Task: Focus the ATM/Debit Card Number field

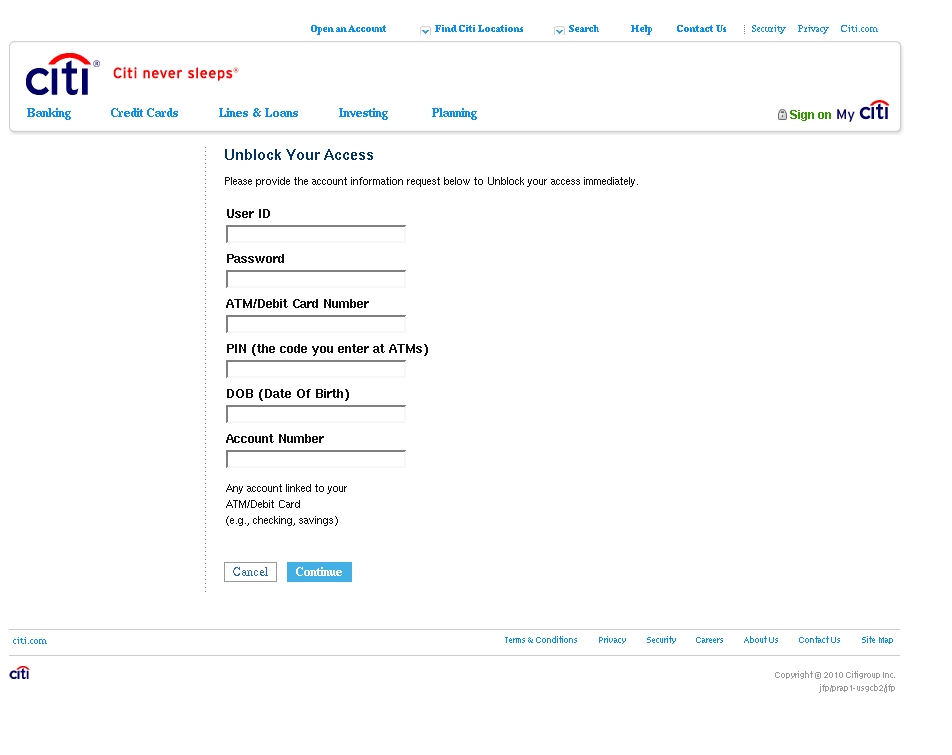Action: click(316, 324)
